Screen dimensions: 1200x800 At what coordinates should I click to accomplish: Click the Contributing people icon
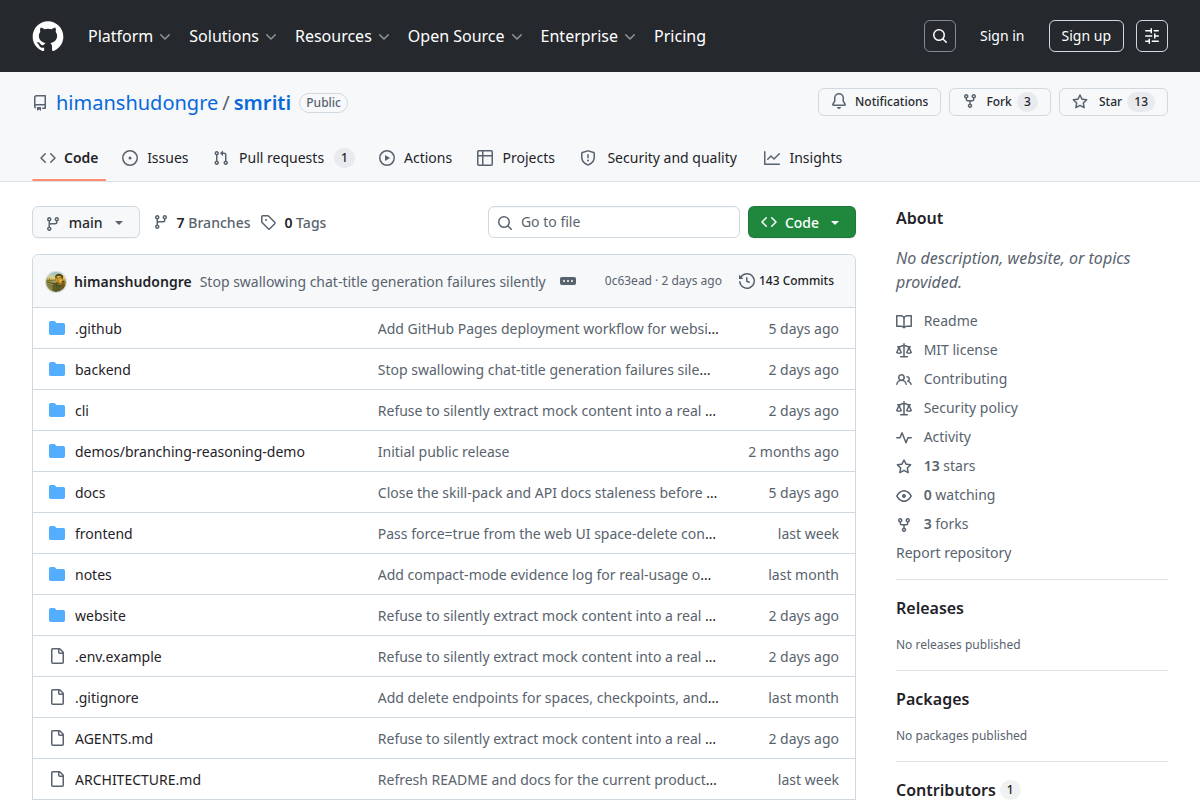coord(904,379)
